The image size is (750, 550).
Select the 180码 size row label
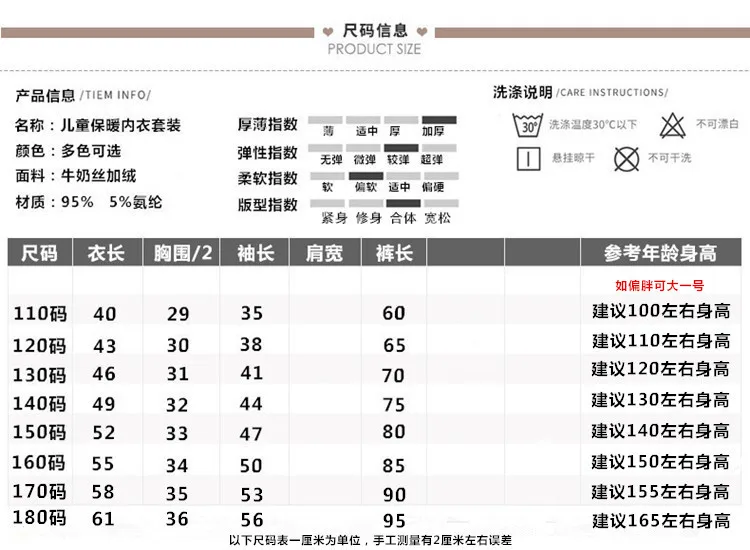tap(39, 517)
